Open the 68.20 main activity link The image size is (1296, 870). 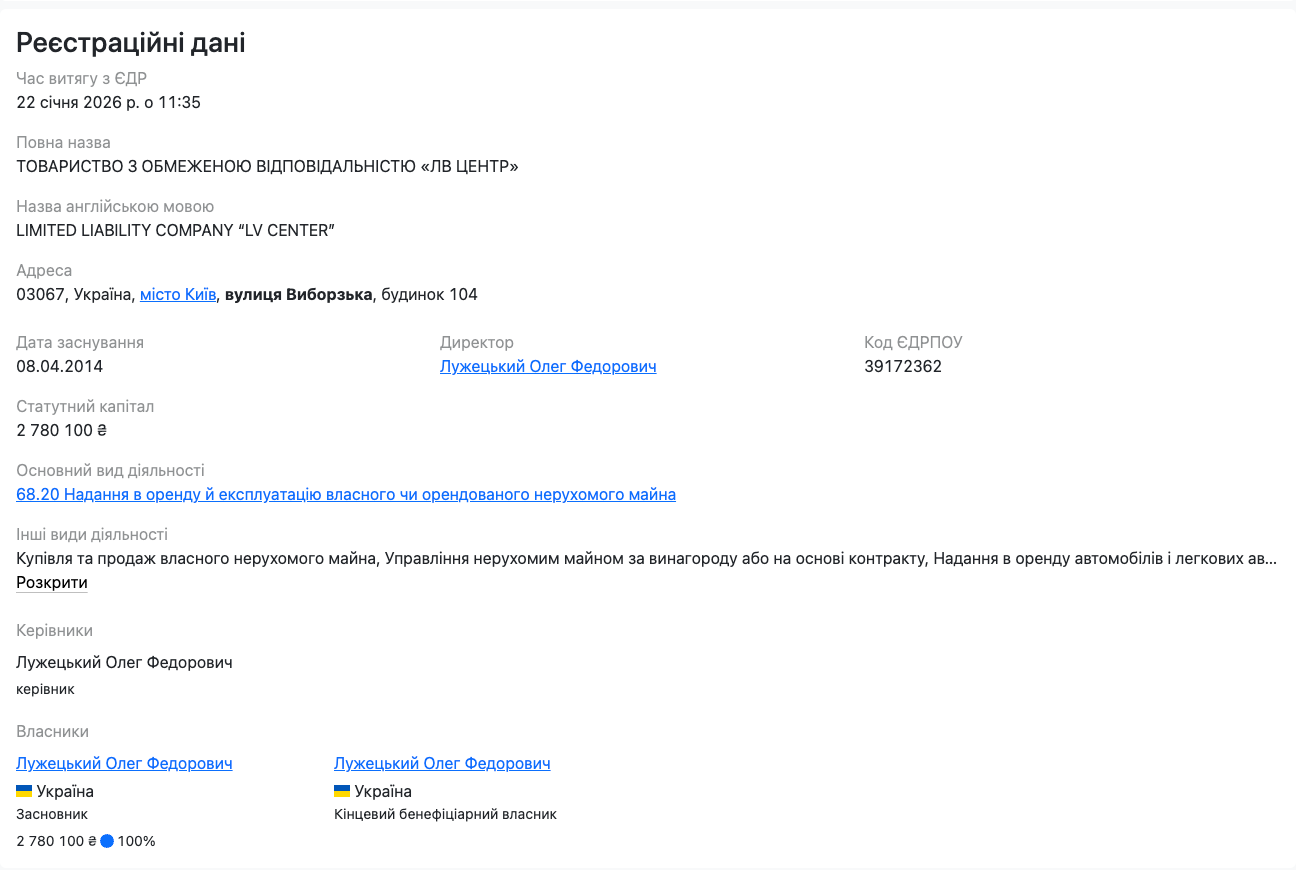click(x=346, y=495)
